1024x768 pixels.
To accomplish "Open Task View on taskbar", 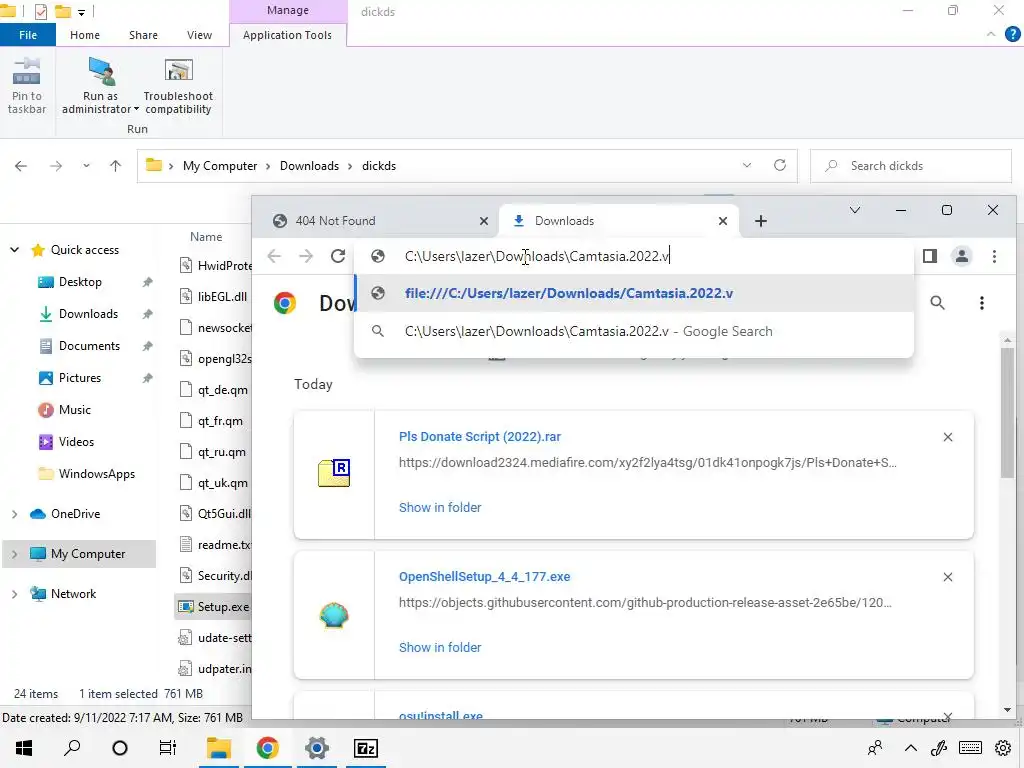I will click(x=168, y=748).
